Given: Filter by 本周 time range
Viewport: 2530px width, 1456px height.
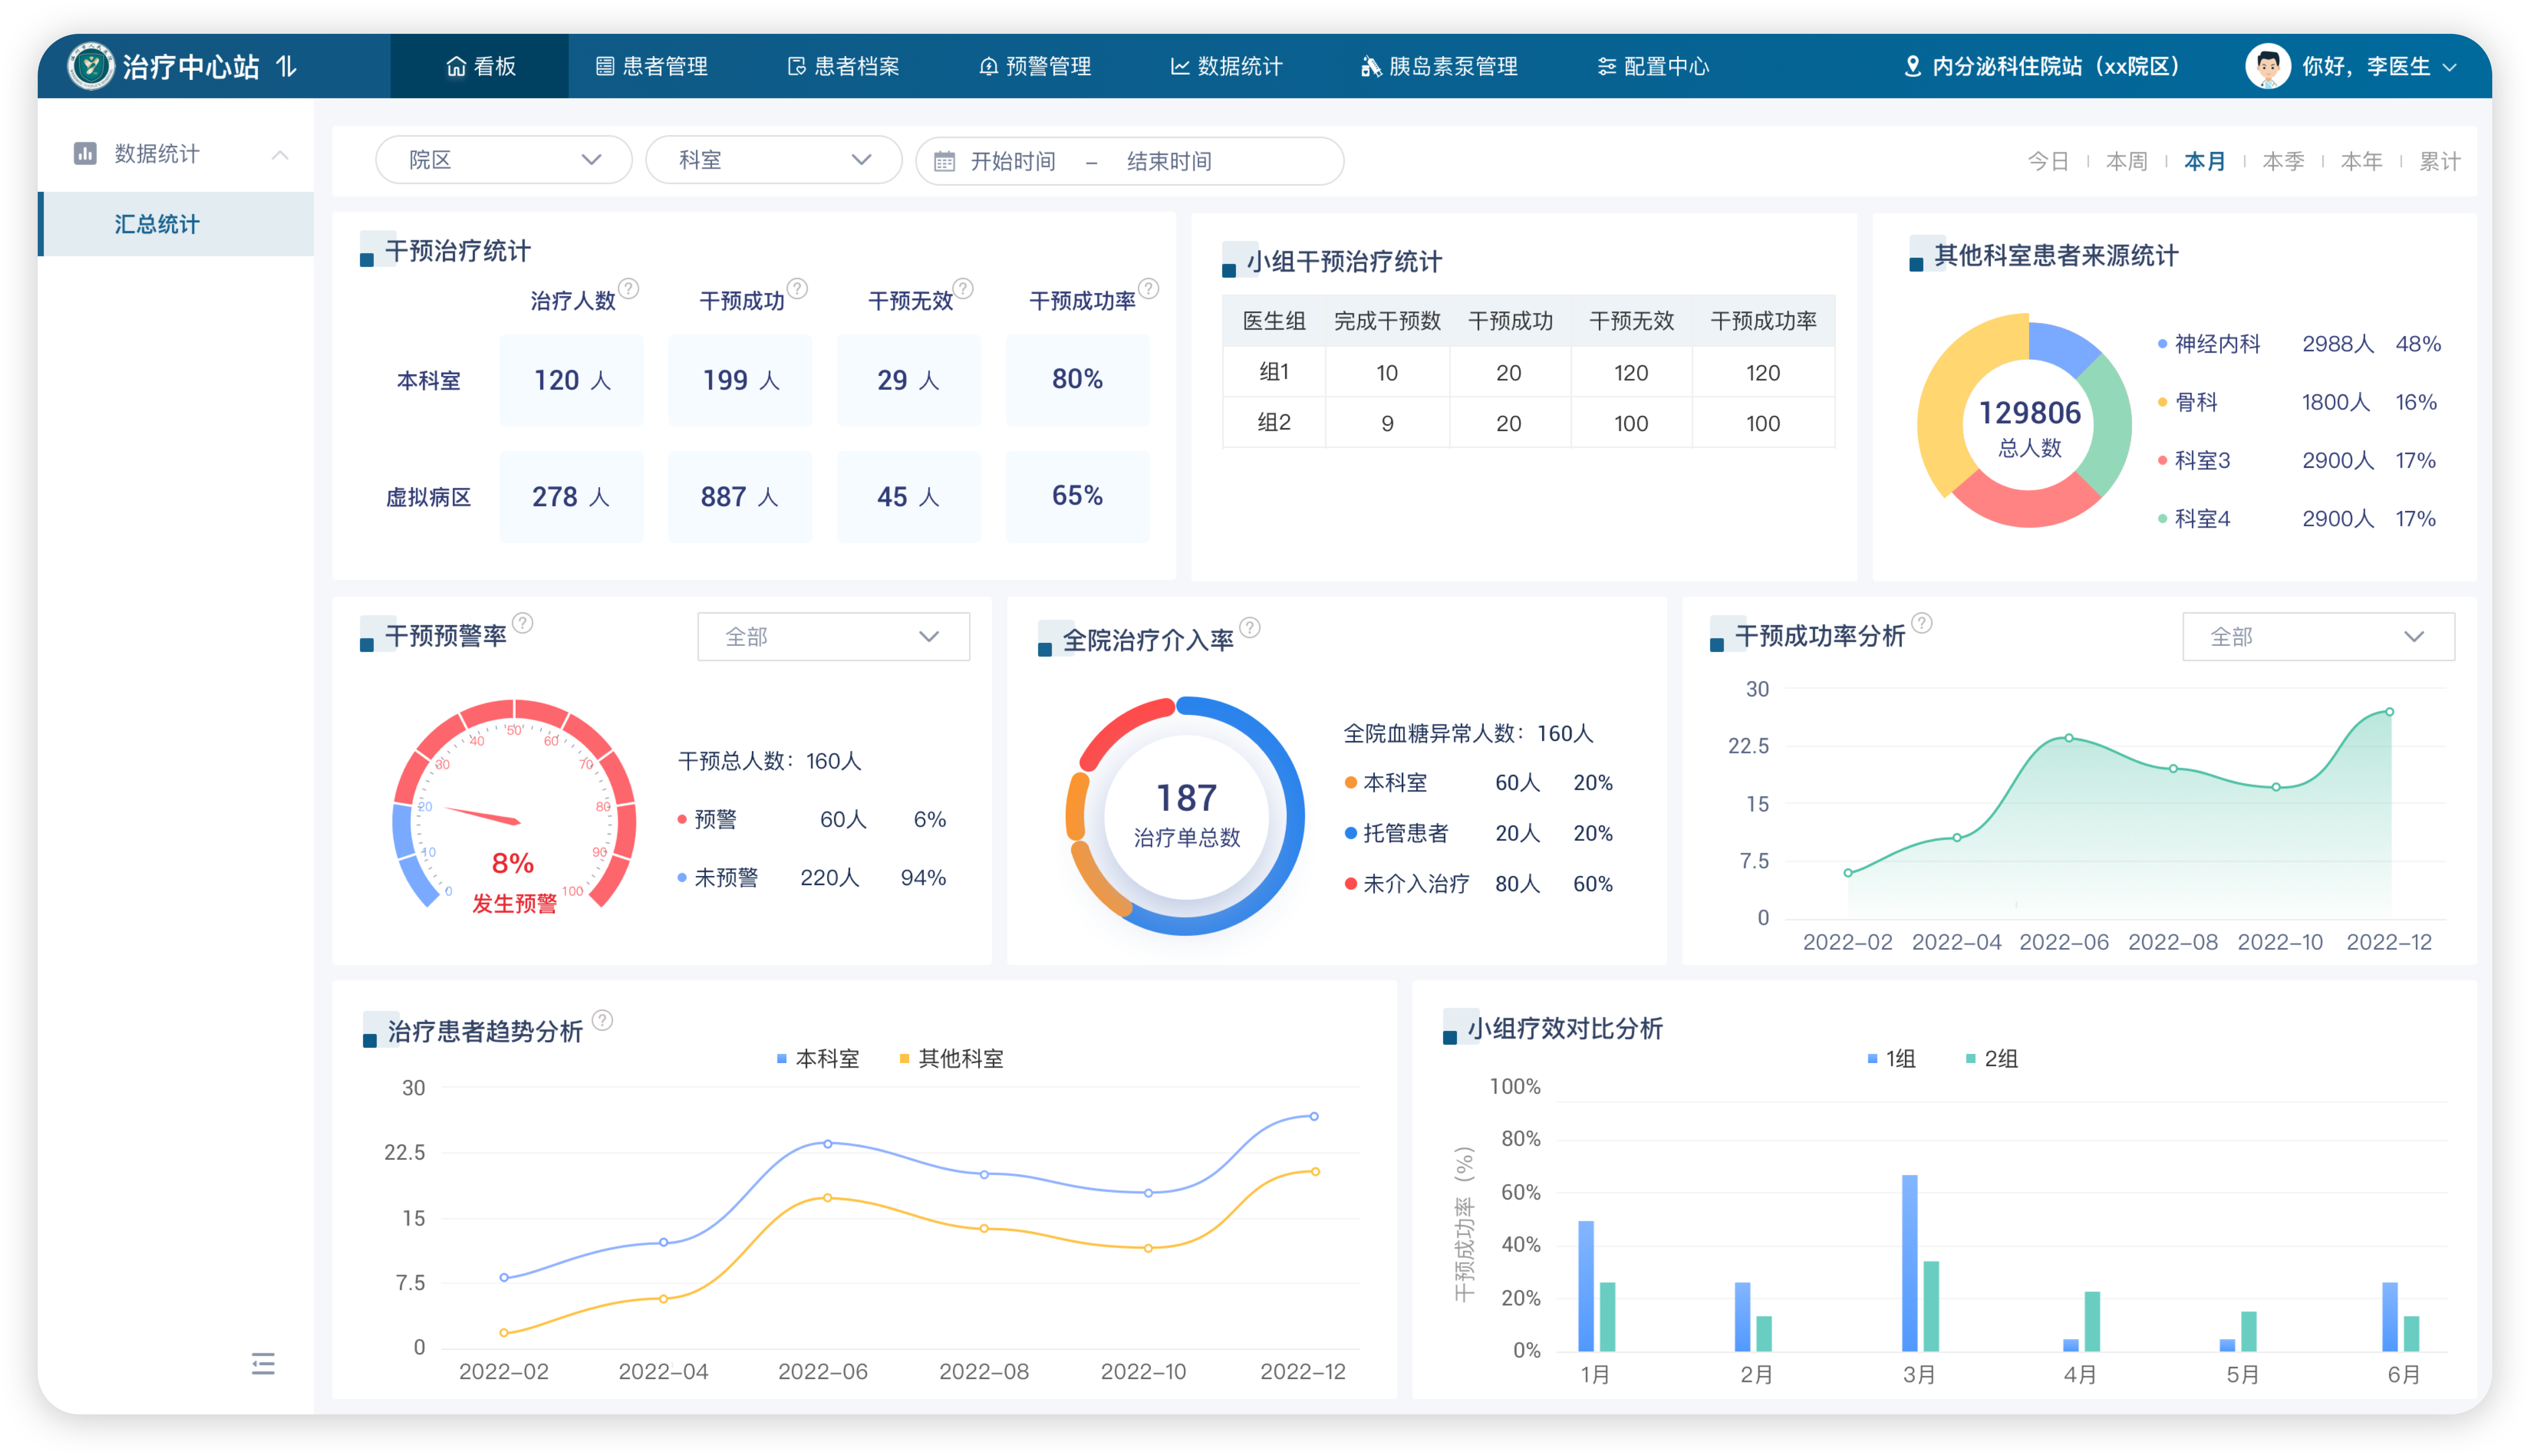Looking at the screenshot, I should click(2126, 161).
